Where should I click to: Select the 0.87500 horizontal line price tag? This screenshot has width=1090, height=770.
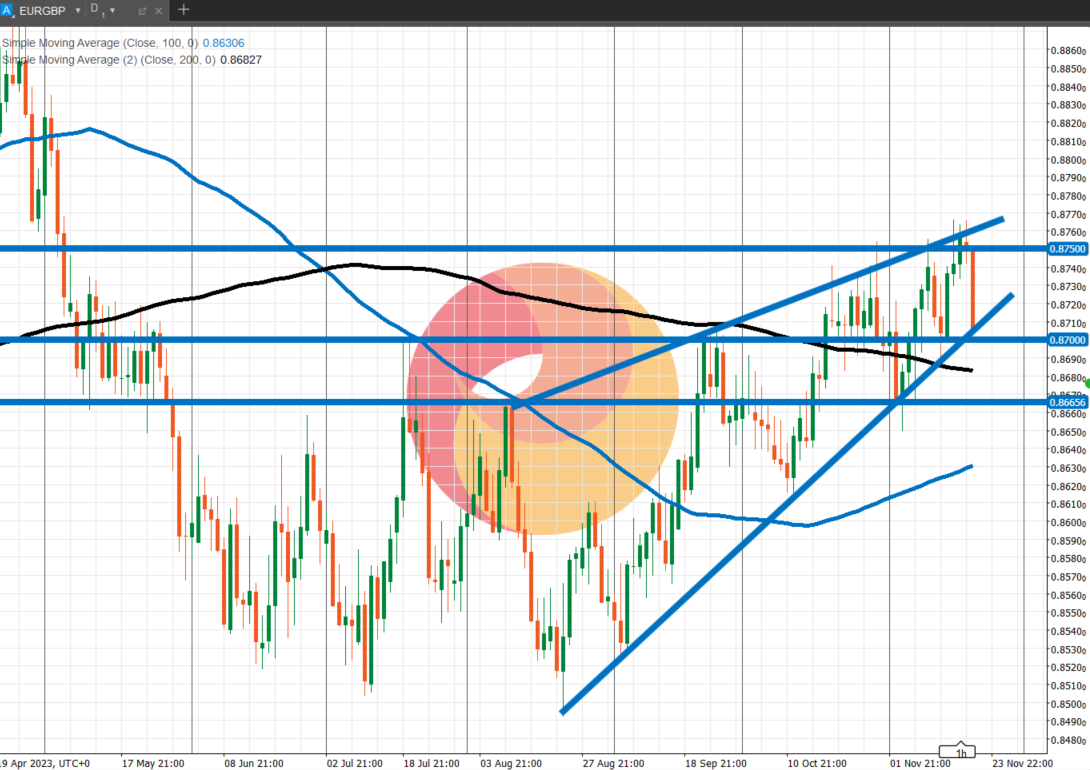[1067, 249]
